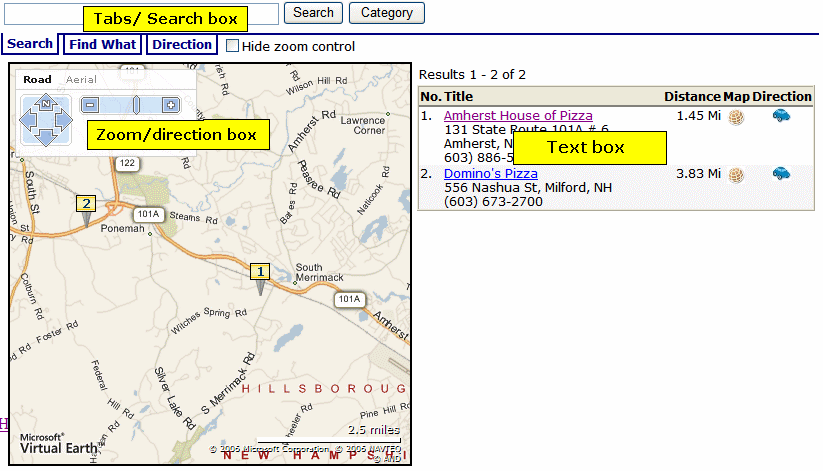823x471 pixels.
Task: Open the Domino's Pizza link
Action: pyautogui.click(x=491, y=173)
